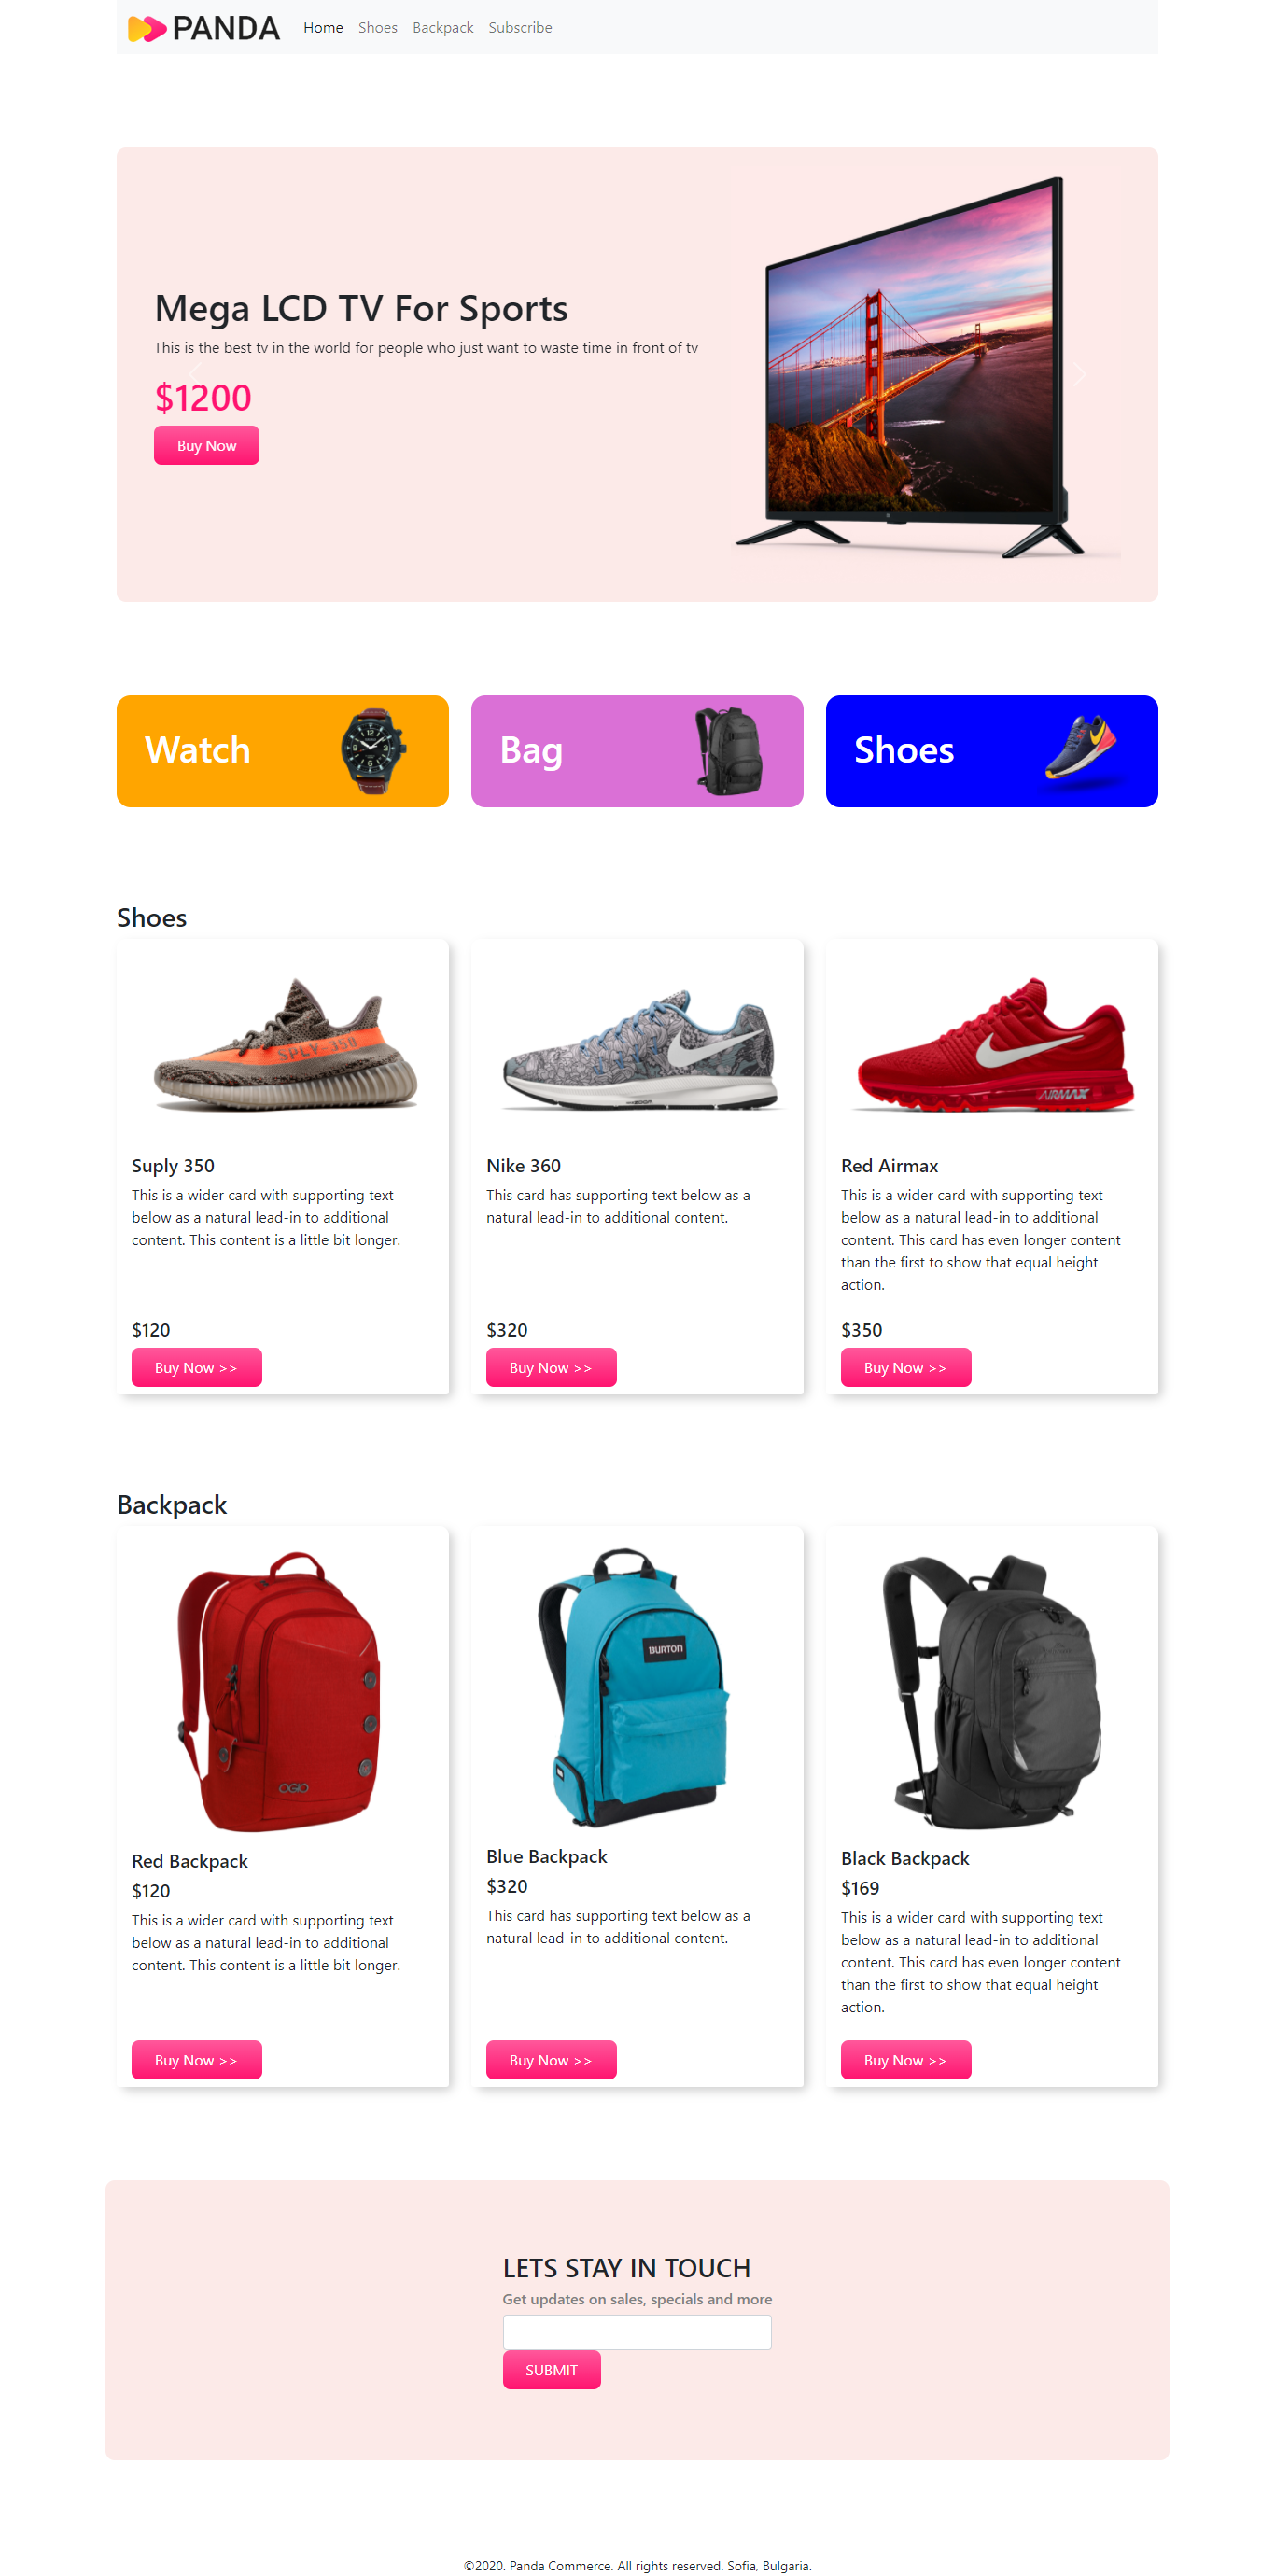Screen dimensions: 1275x2576
Task: Select the Suply 350 shoe image
Action: (283, 1045)
